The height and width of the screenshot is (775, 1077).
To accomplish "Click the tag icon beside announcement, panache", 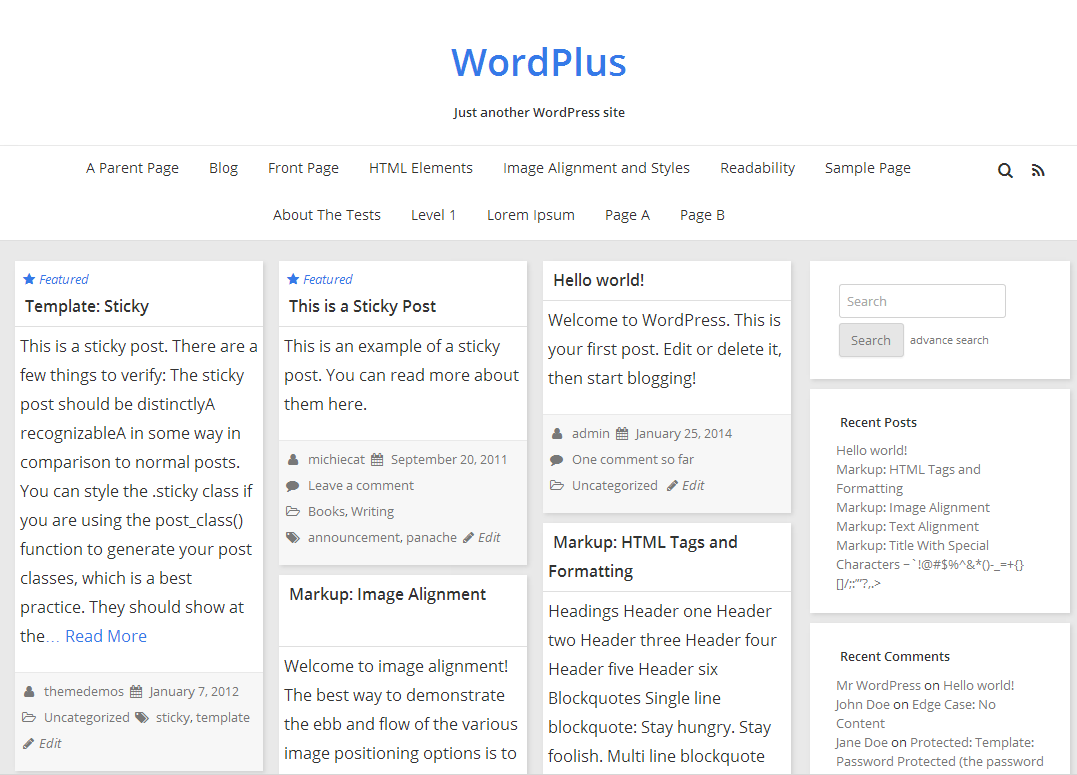I will click(x=293, y=537).
